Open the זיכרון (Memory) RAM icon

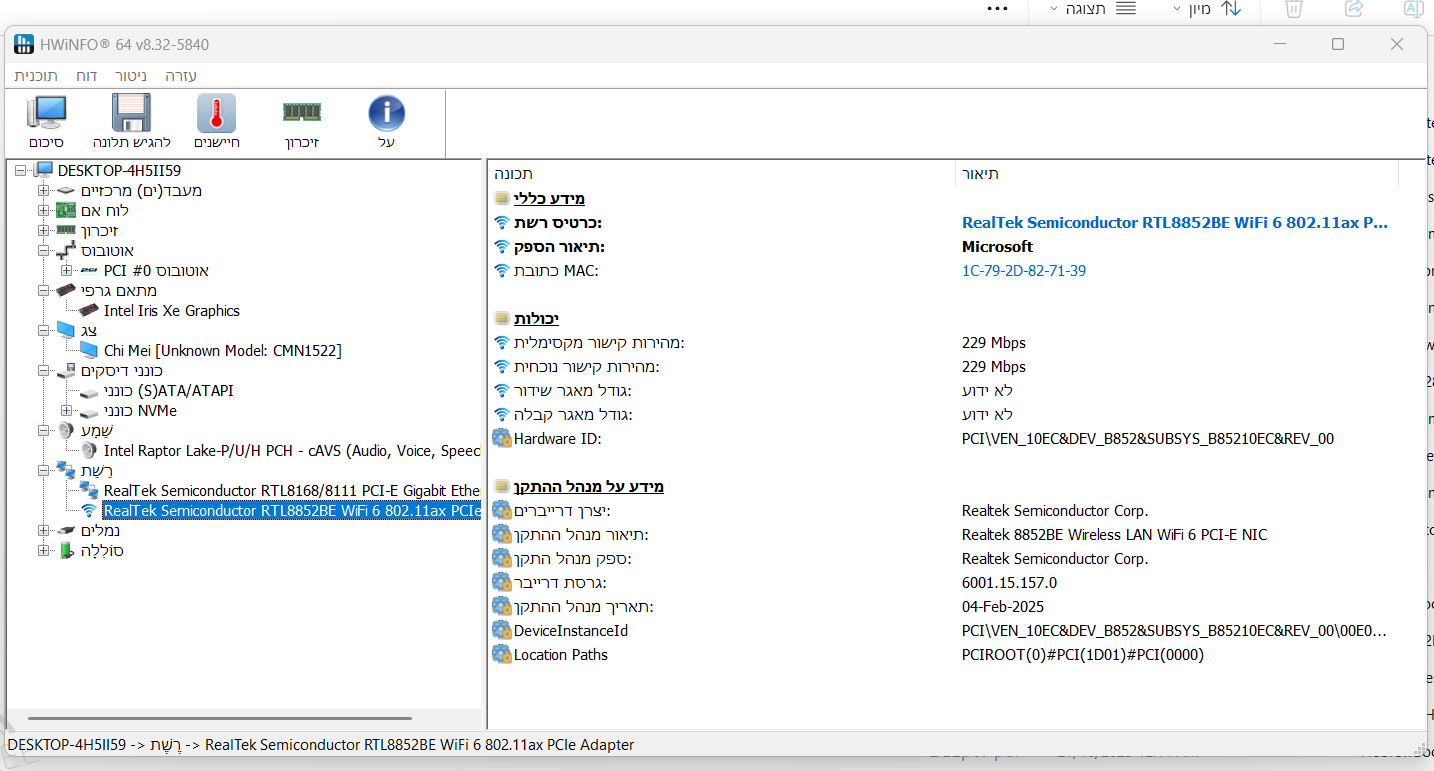pos(301,113)
